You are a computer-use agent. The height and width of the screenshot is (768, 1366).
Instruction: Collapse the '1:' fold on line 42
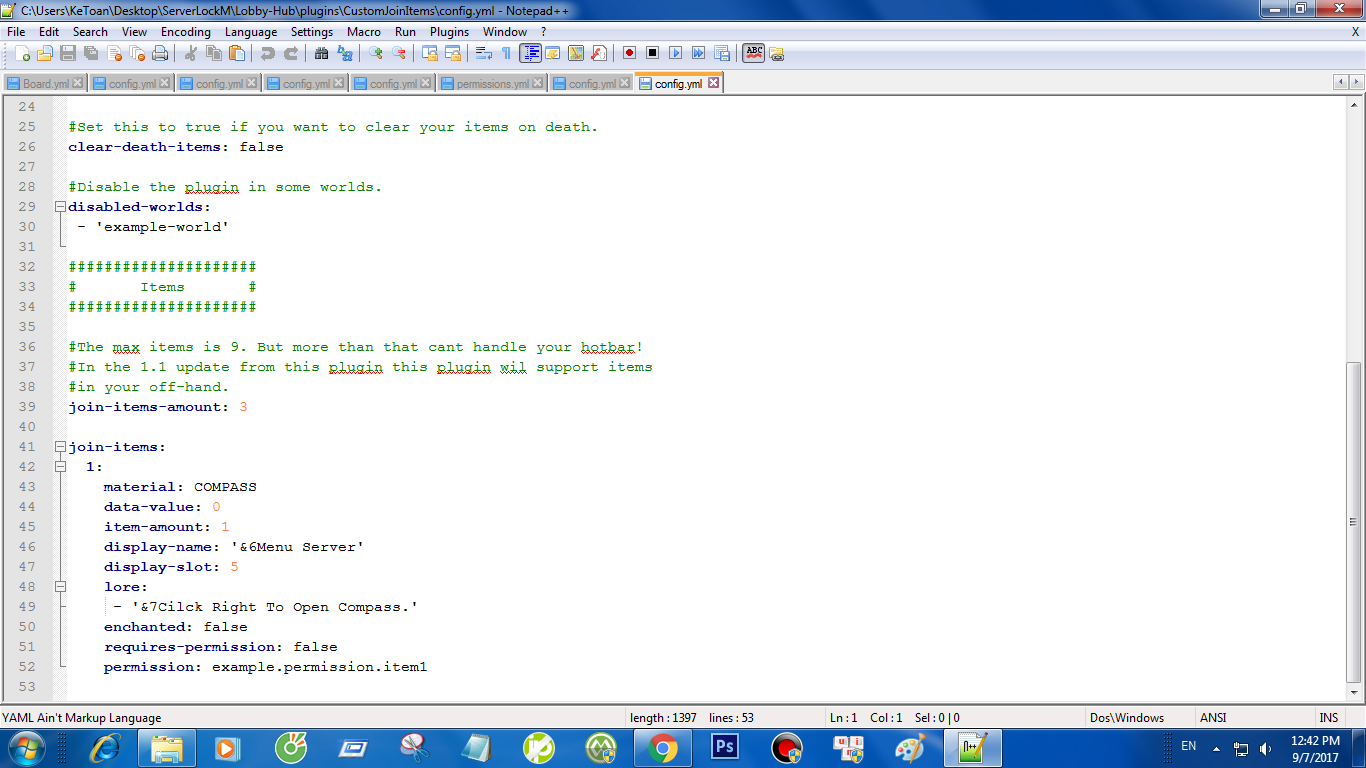point(60,467)
